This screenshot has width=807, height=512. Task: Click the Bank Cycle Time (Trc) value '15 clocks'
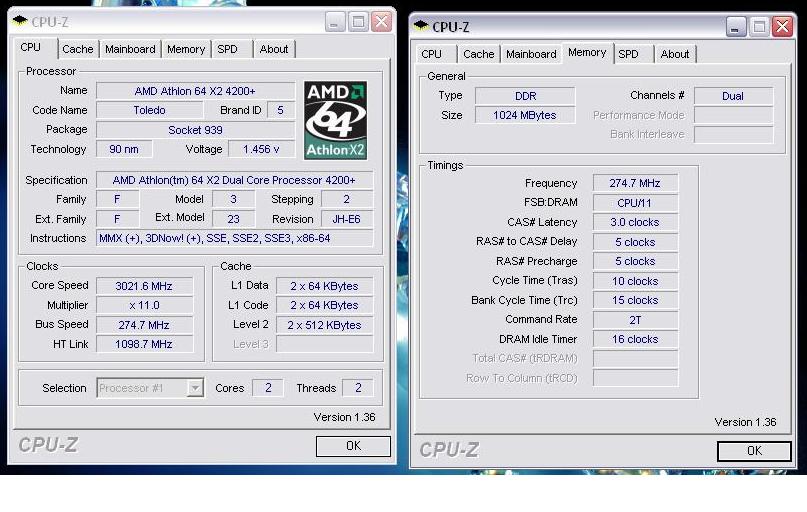pyautogui.click(x=635, y=301)
